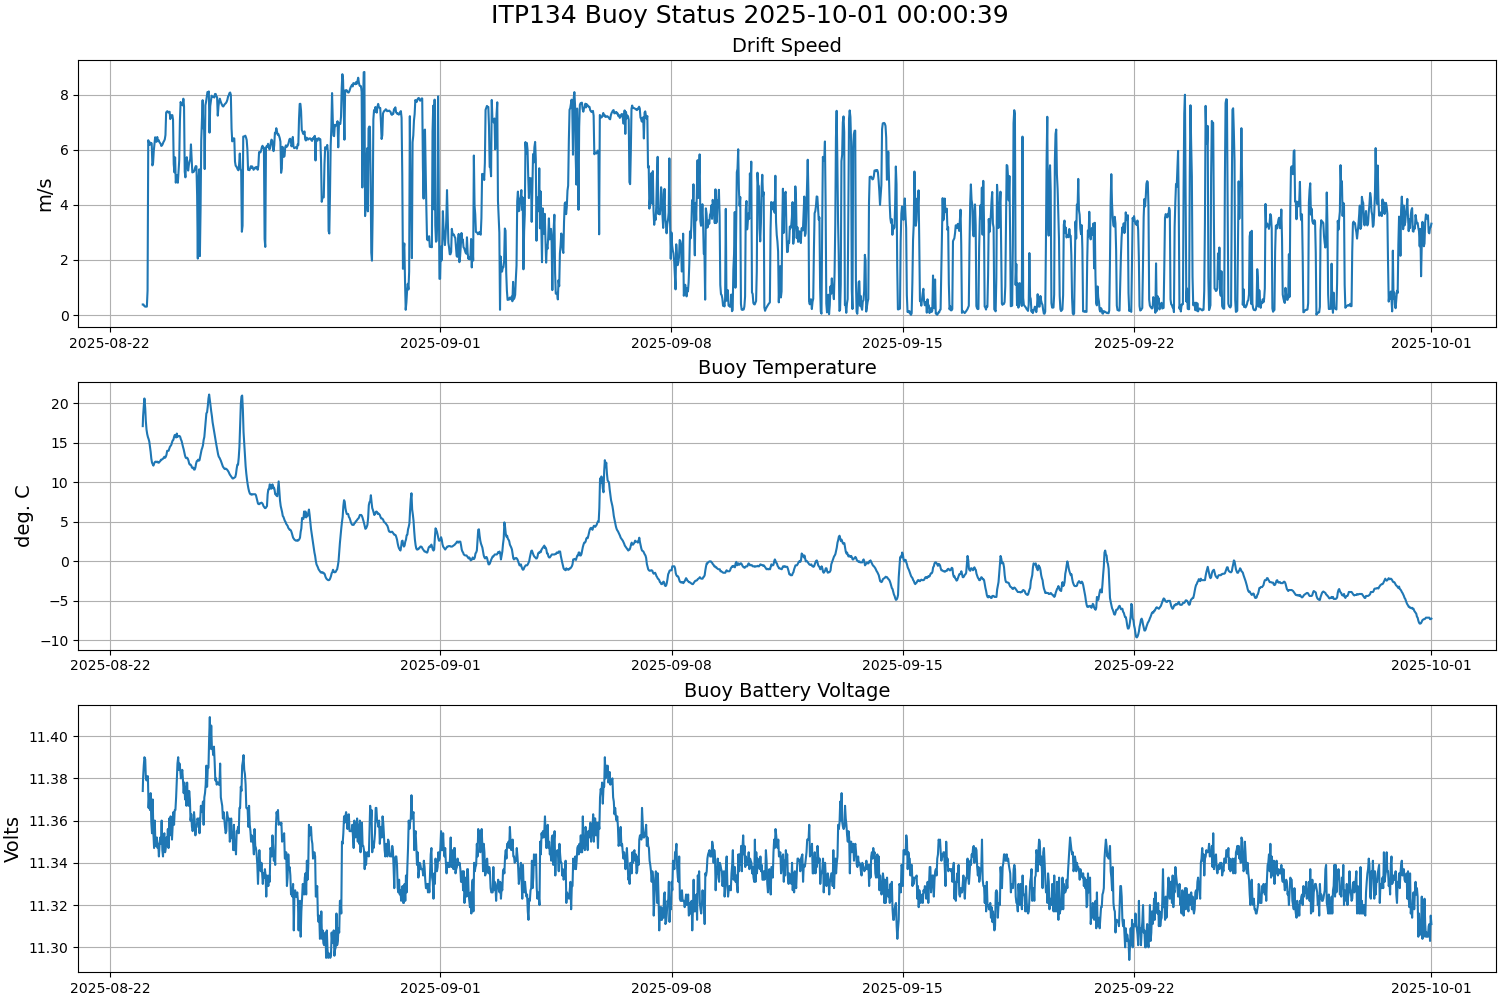Viewport: 1500px width, 1000px height.
Task: Click the Drift Speed chart title
Action: [x=786, y=46]
